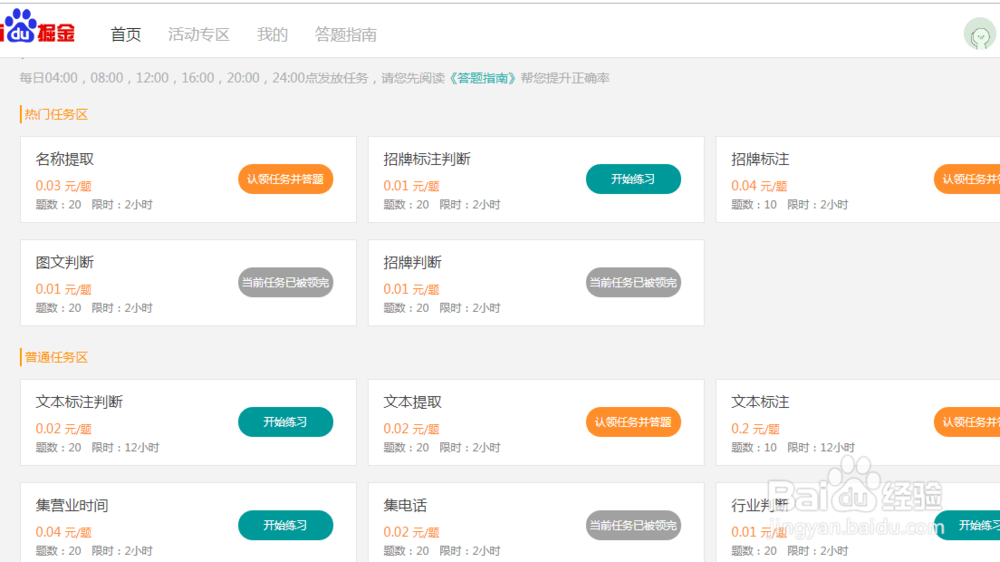Select the 集电话 card title
This screenshot has height=562, width=1000.
click(405, 506)
